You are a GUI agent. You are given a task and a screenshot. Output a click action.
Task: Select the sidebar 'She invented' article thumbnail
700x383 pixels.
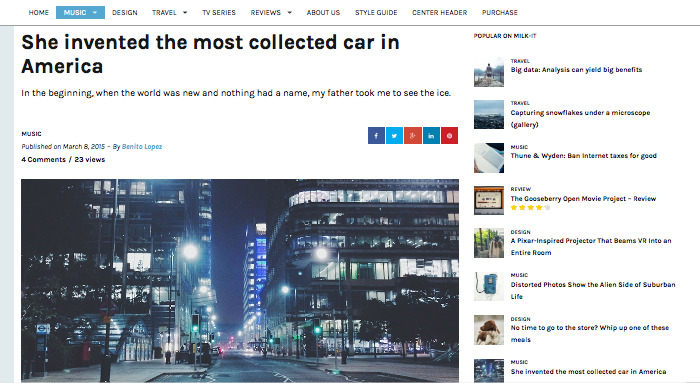point(489,371)
